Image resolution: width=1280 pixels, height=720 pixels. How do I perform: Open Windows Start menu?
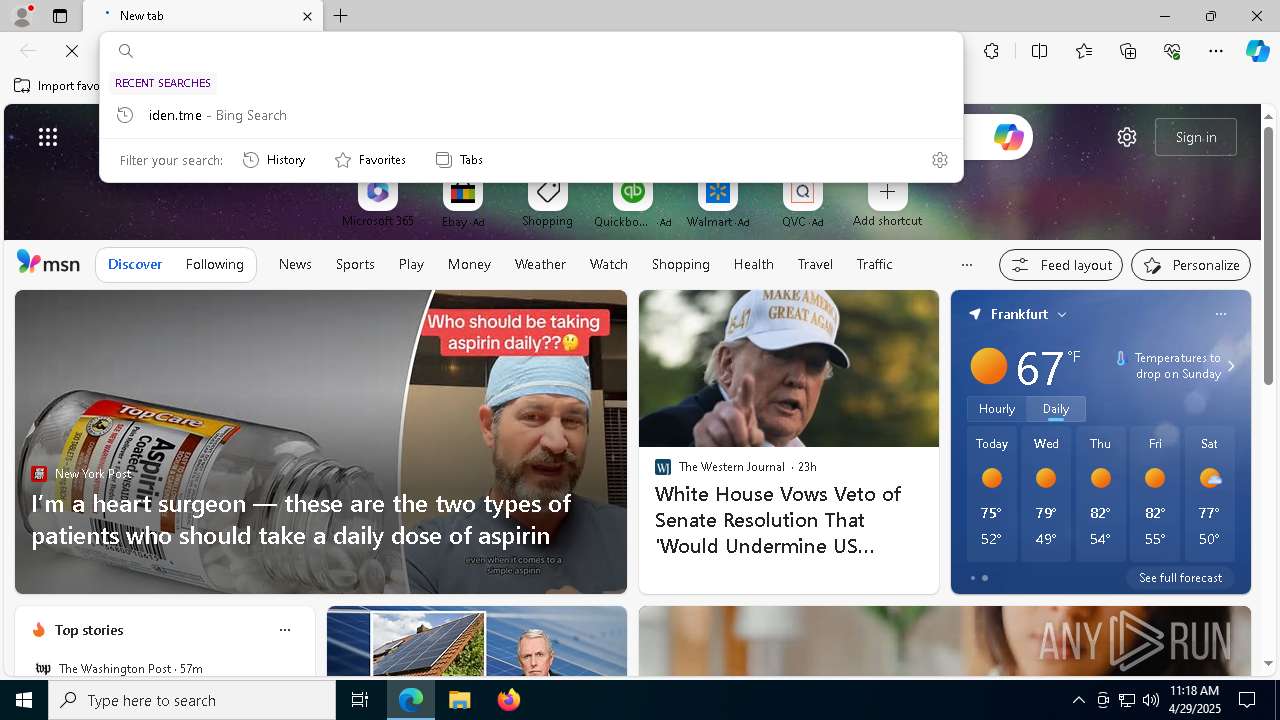pos(24,700)
